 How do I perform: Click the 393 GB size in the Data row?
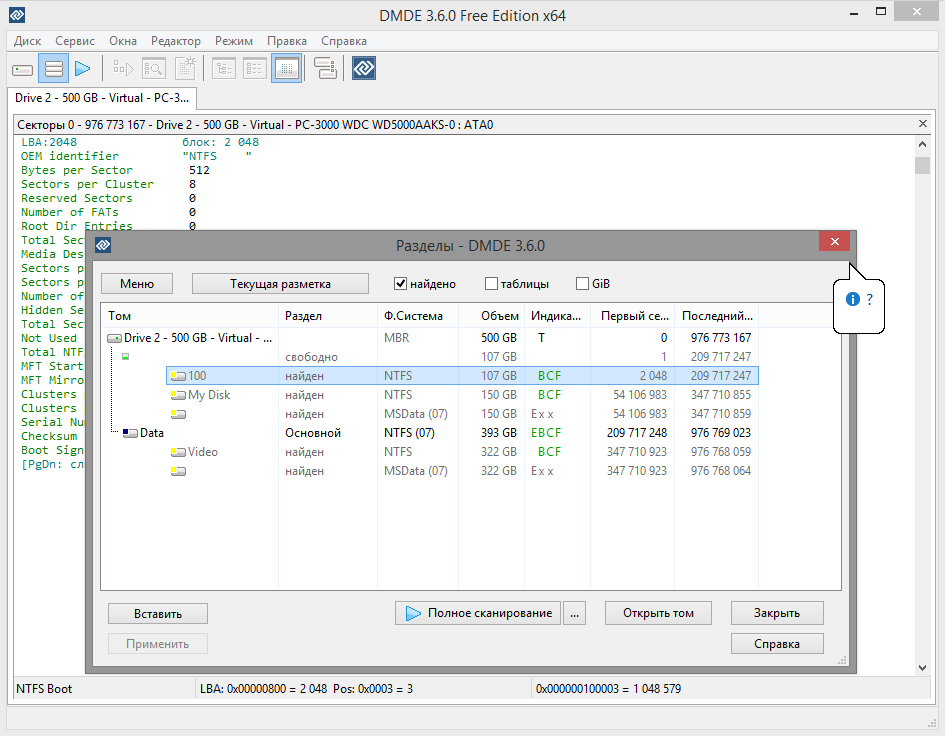(498, 433)
